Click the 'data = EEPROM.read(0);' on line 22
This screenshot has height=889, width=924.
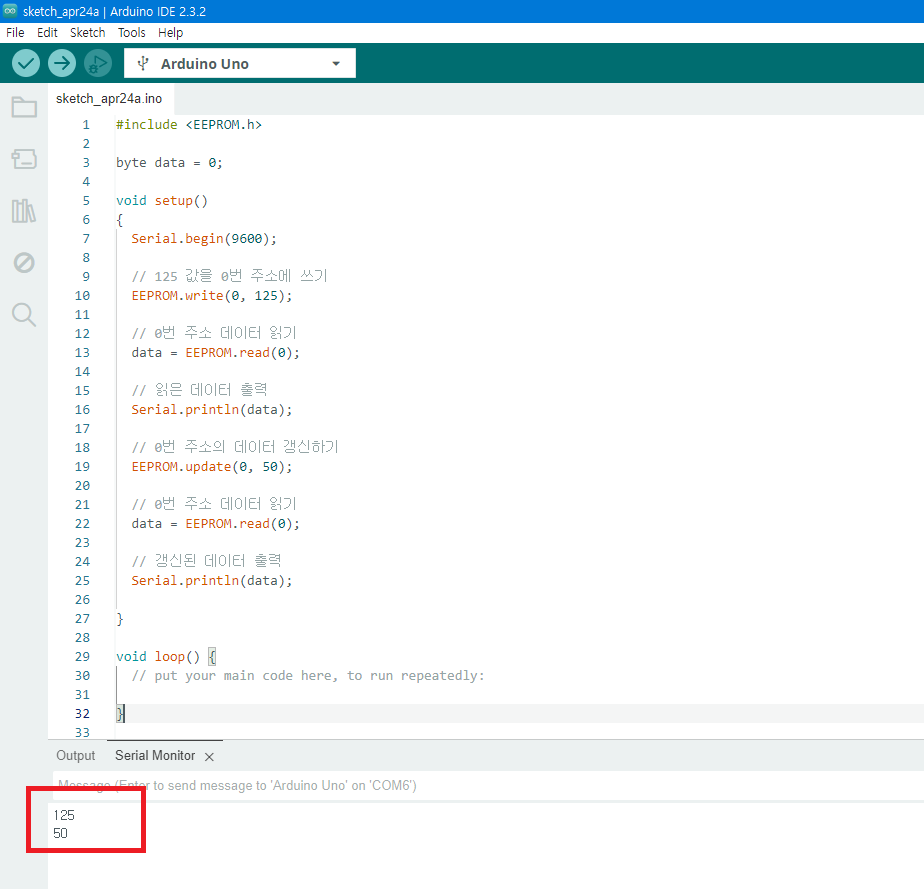(x=216, y=523)
